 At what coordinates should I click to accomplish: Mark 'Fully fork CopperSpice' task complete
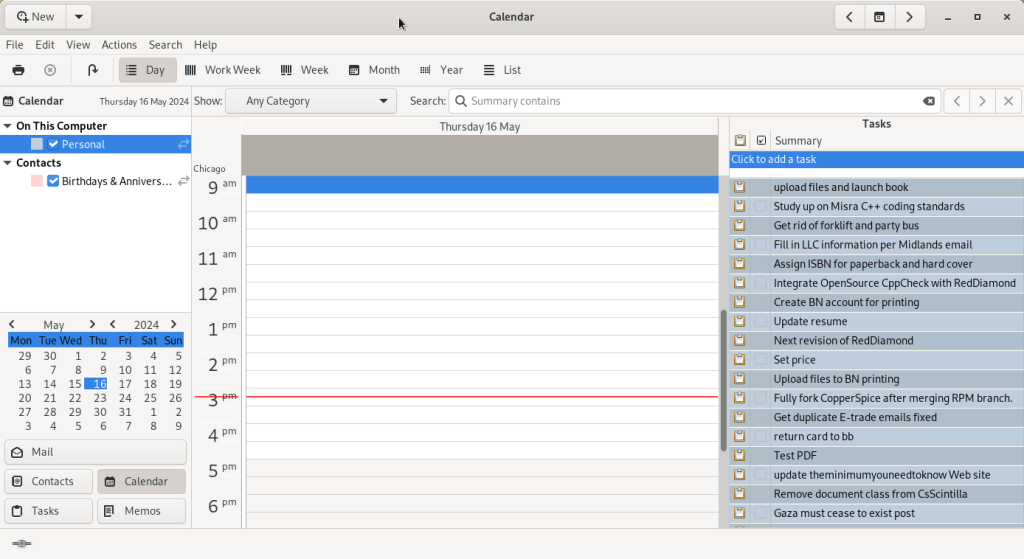point(761,398)
